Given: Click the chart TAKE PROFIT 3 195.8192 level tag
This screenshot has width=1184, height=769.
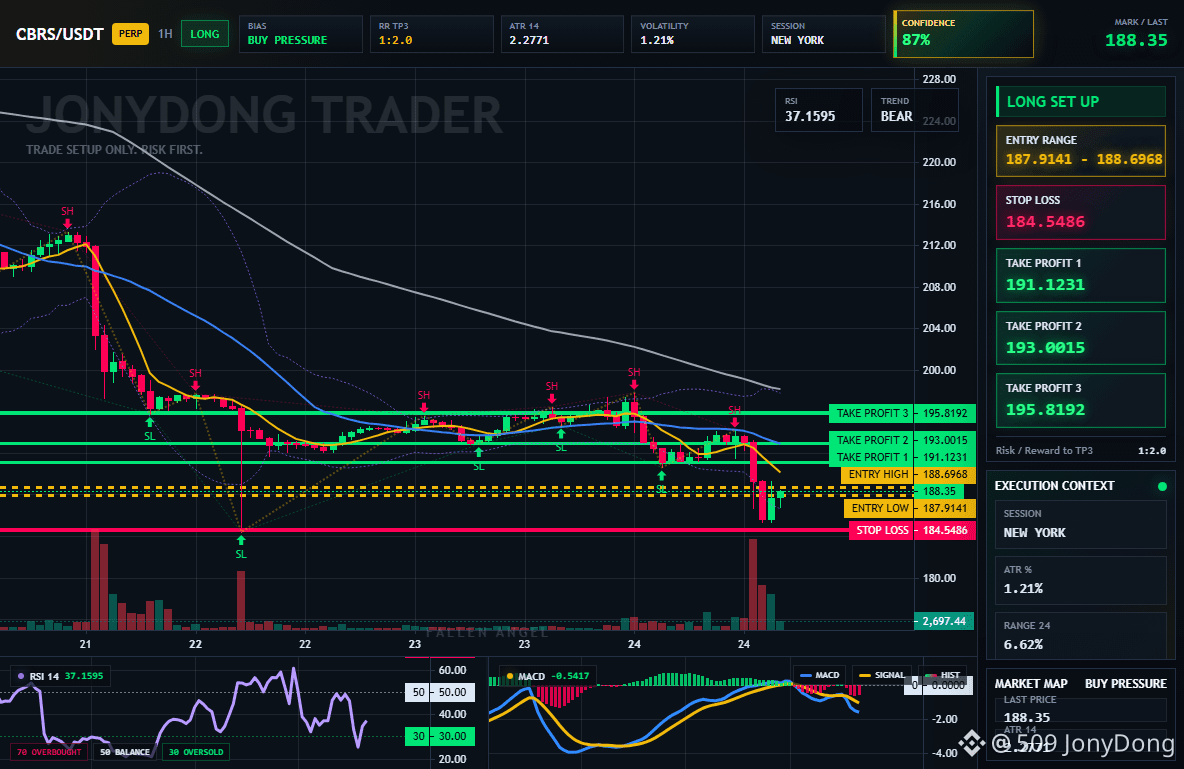Looking at the screenshot, I should click(x=902, y=413).
